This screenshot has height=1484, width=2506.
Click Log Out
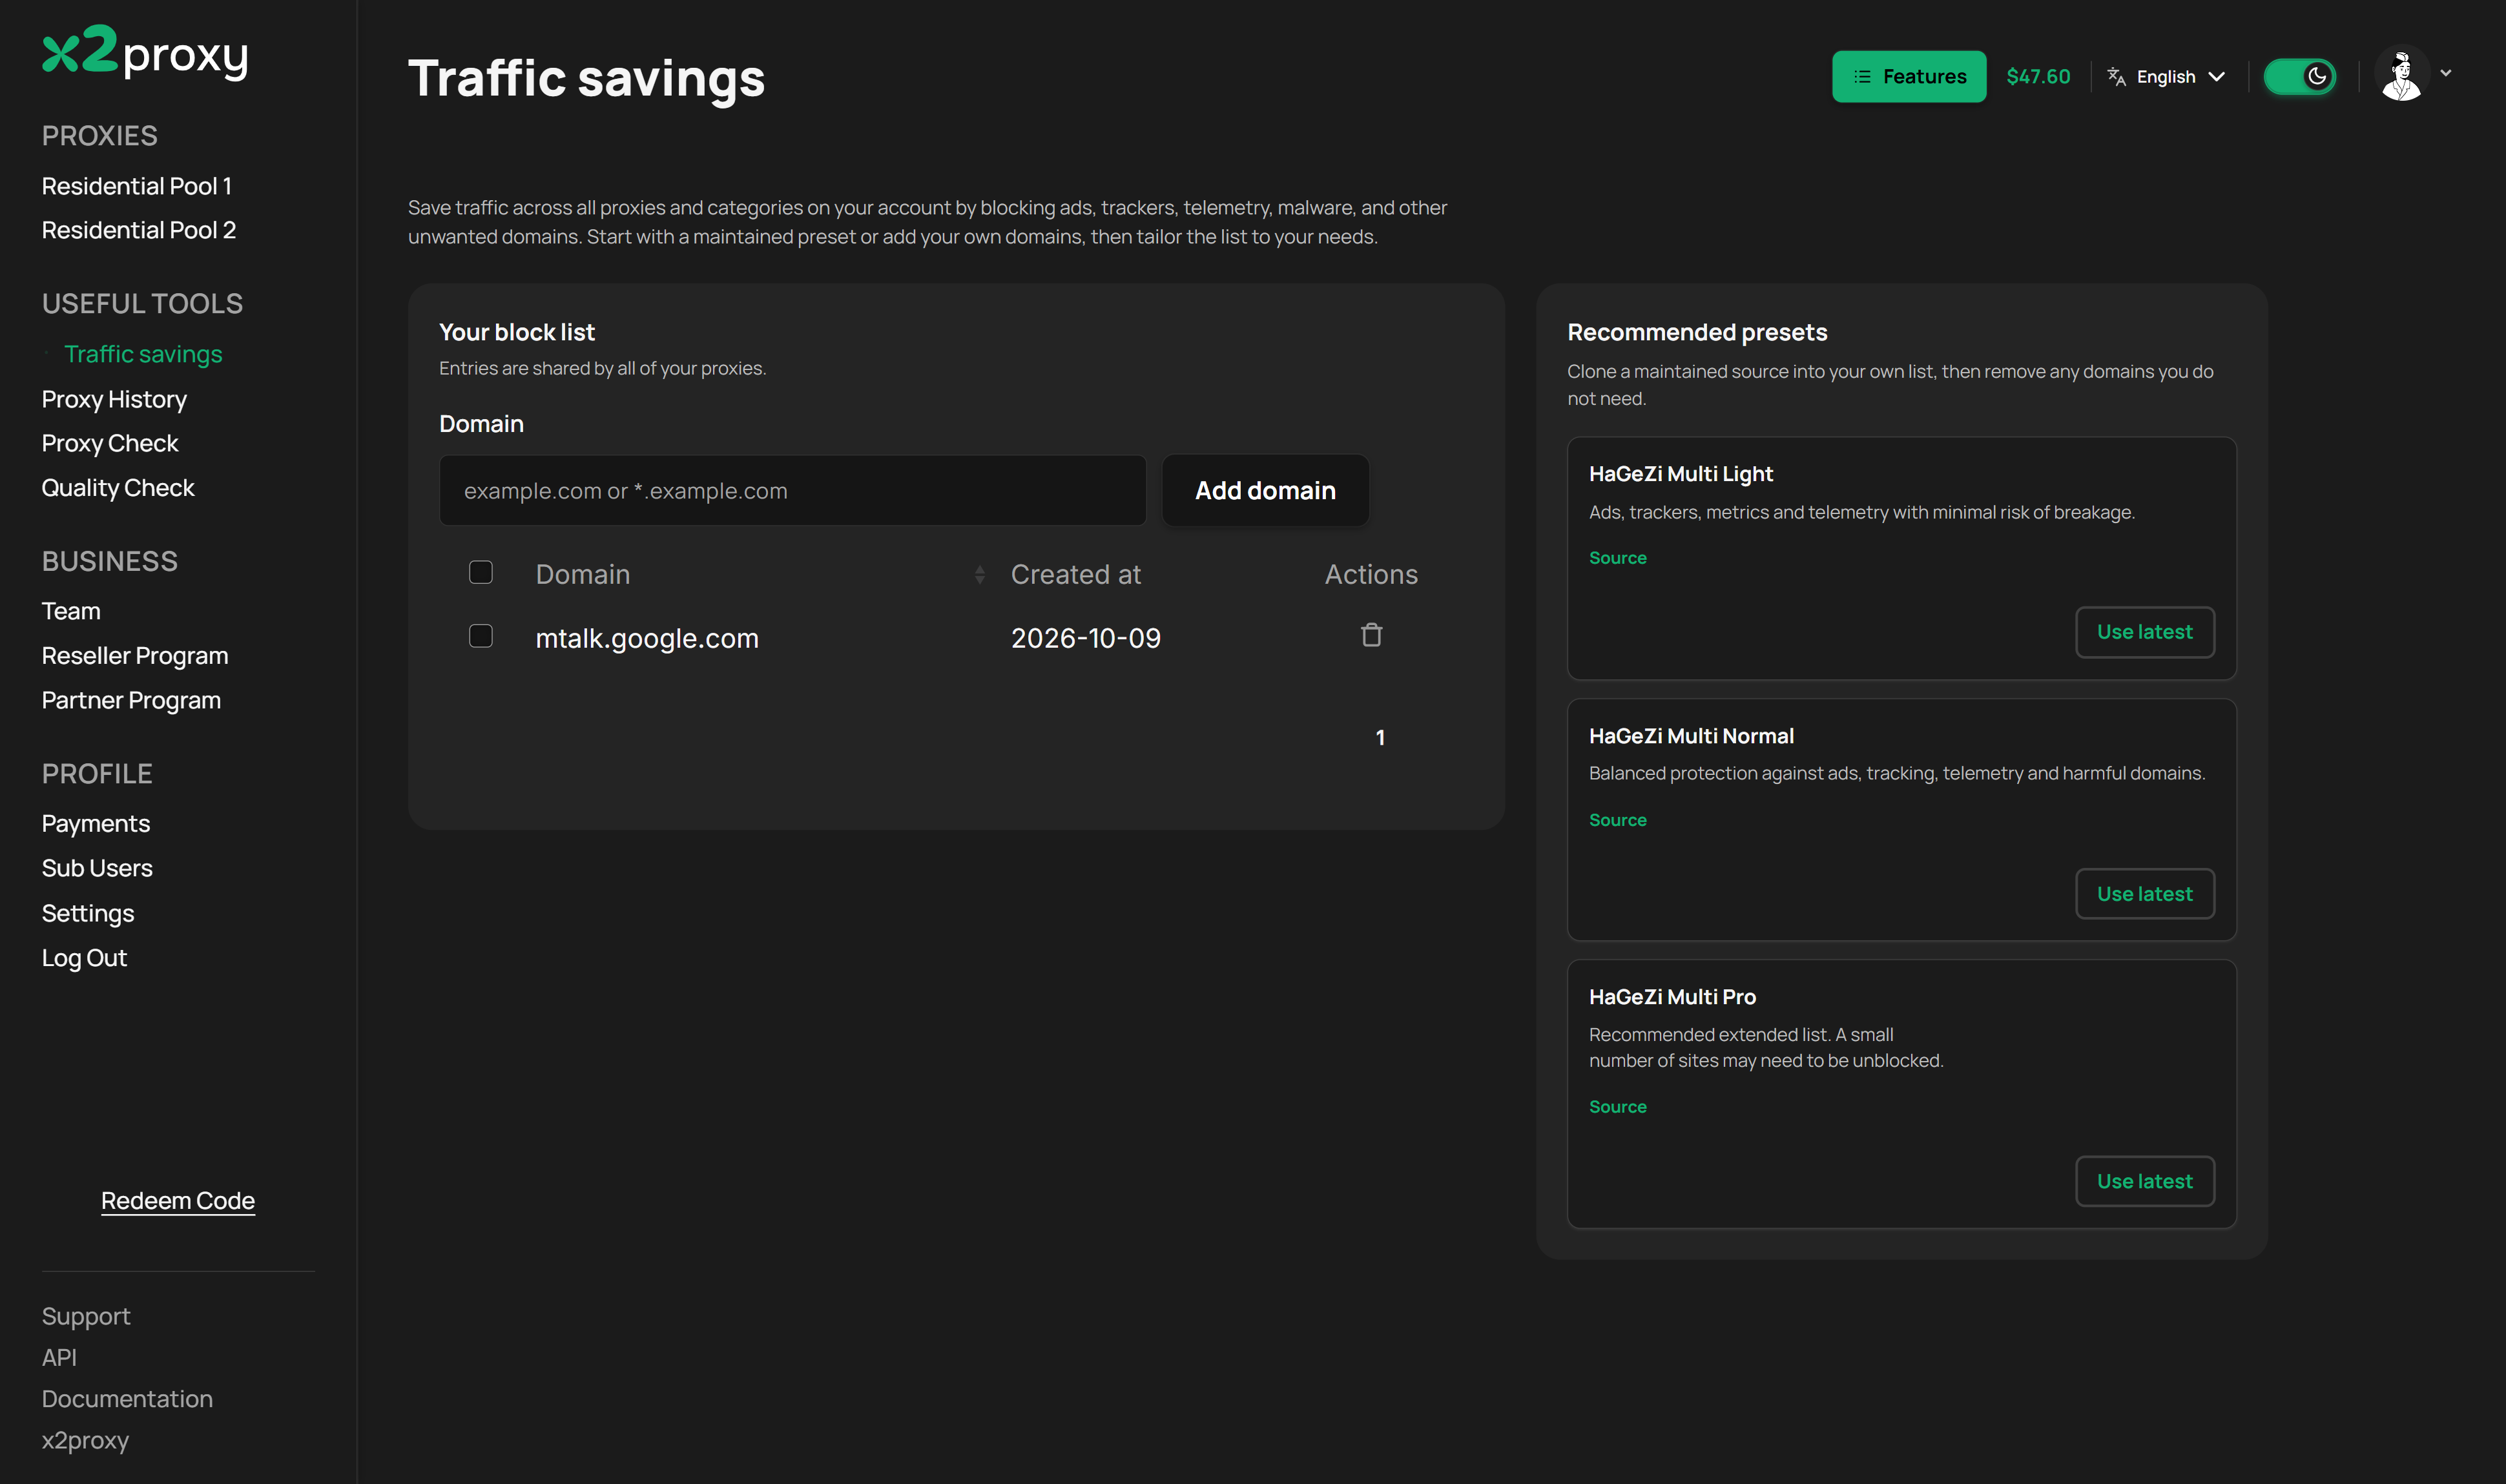[x=84, y=958]
